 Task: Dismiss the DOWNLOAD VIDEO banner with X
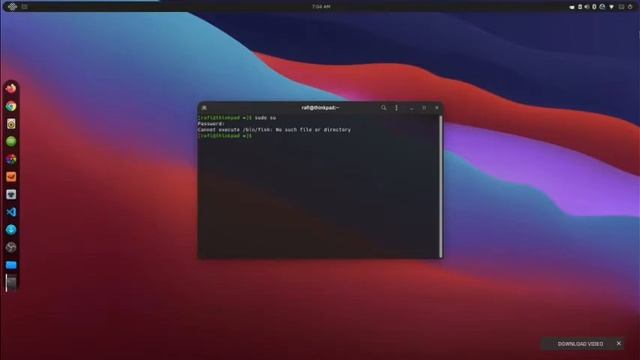(x=619, y=343)
